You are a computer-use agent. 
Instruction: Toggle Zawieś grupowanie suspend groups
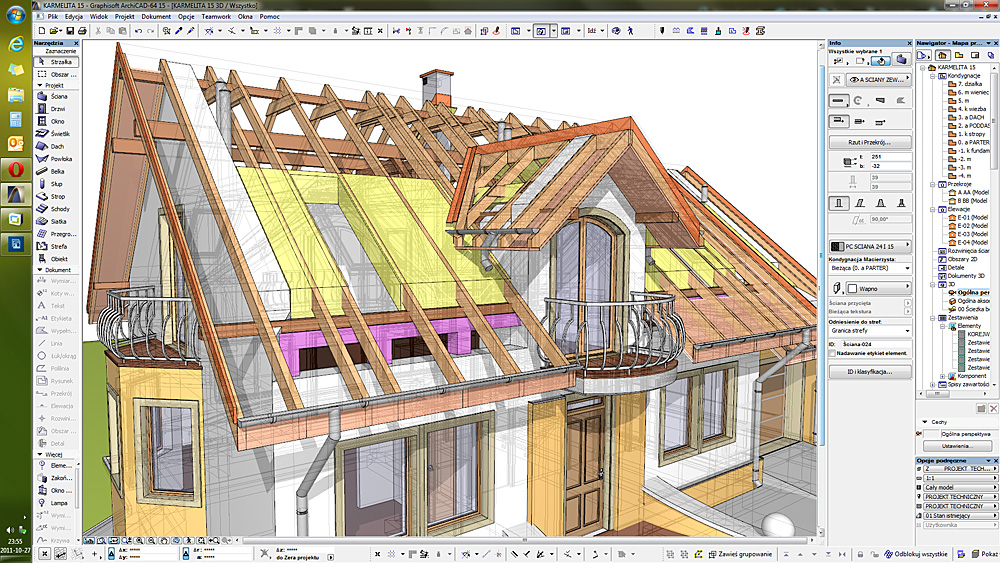(740, 554)
